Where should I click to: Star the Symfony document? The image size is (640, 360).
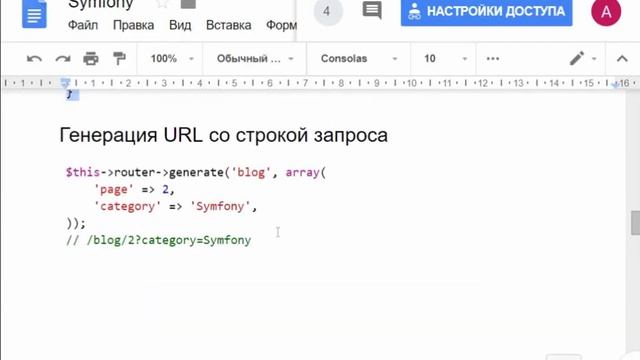(162, 4)
